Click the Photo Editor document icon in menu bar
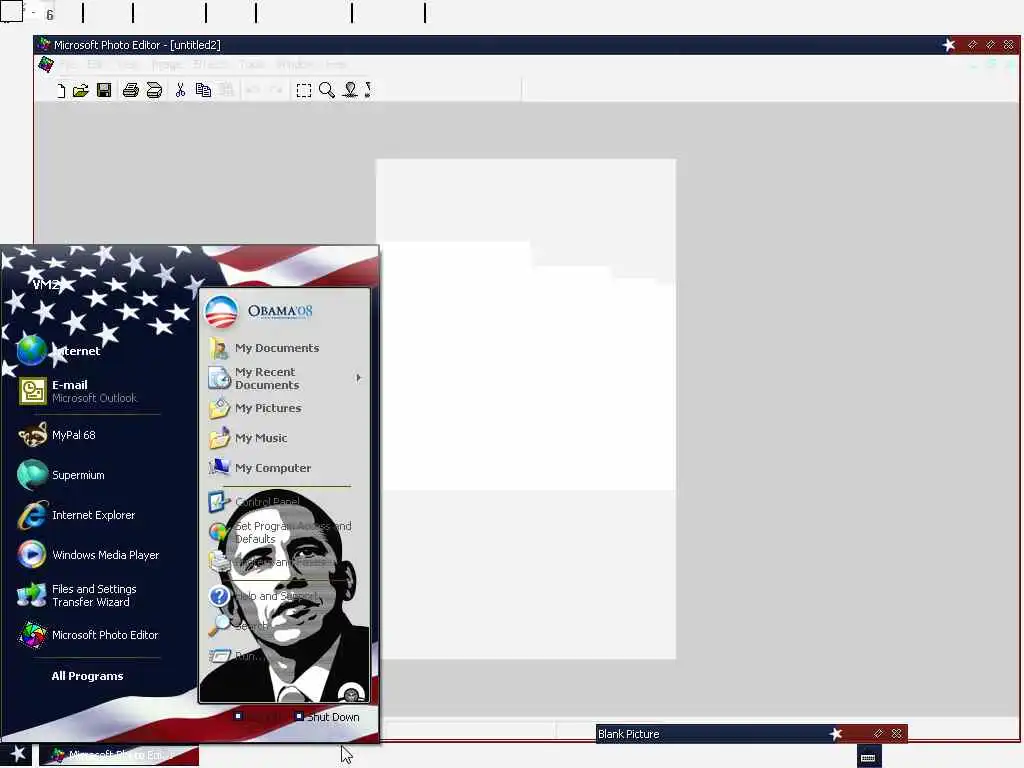The width and height of the screenshot is (1024, 768). tap(46, 64)
